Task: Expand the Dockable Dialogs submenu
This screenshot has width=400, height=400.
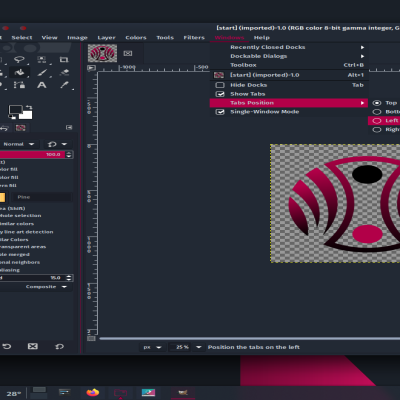Action: 289,56
